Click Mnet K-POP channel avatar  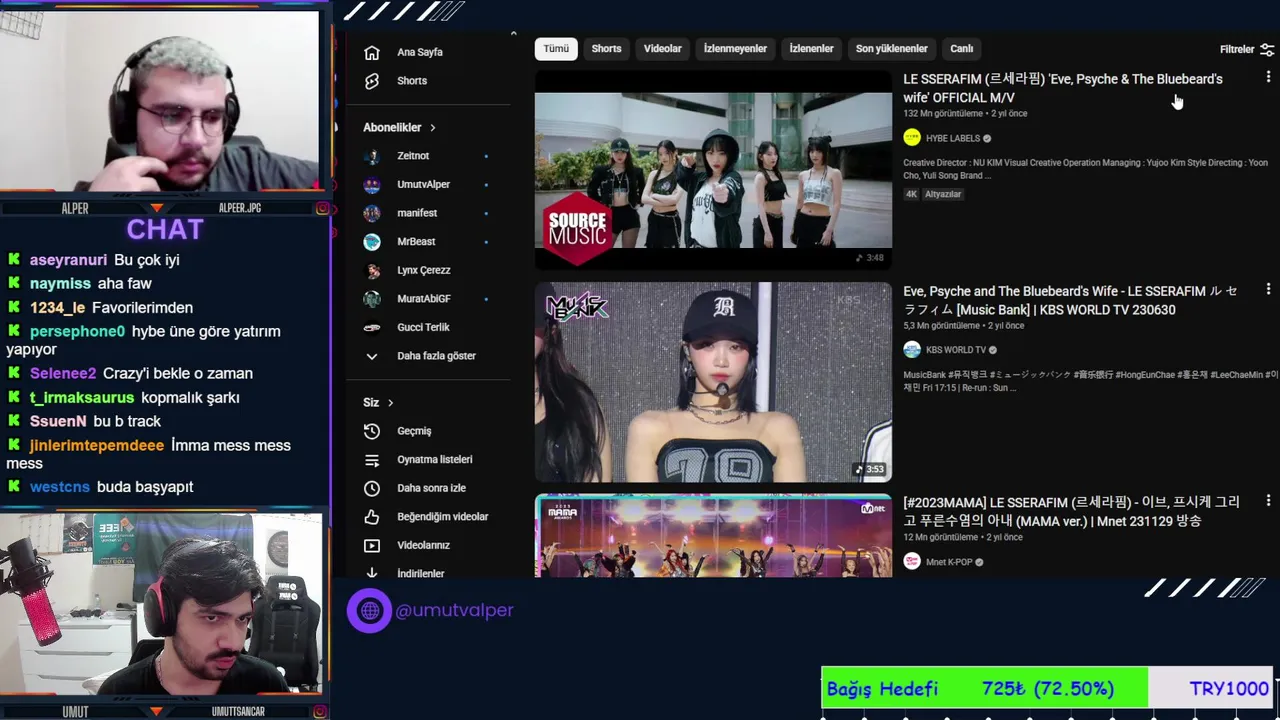[912, 562]
